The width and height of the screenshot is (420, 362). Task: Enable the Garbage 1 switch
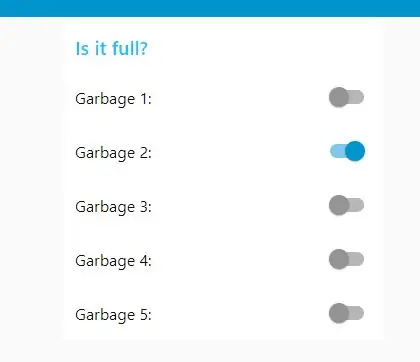coord(346,97)
